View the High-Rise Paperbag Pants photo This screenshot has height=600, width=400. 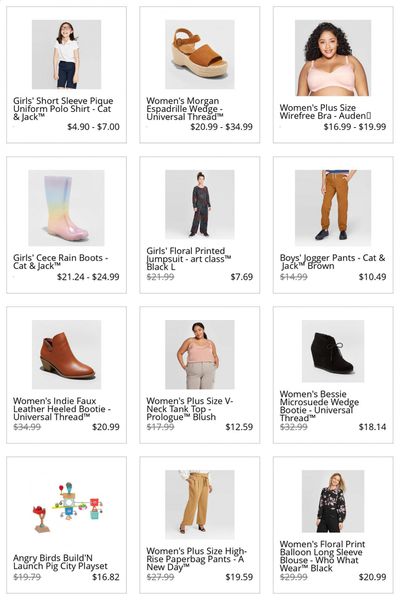(x=199, y=504)
